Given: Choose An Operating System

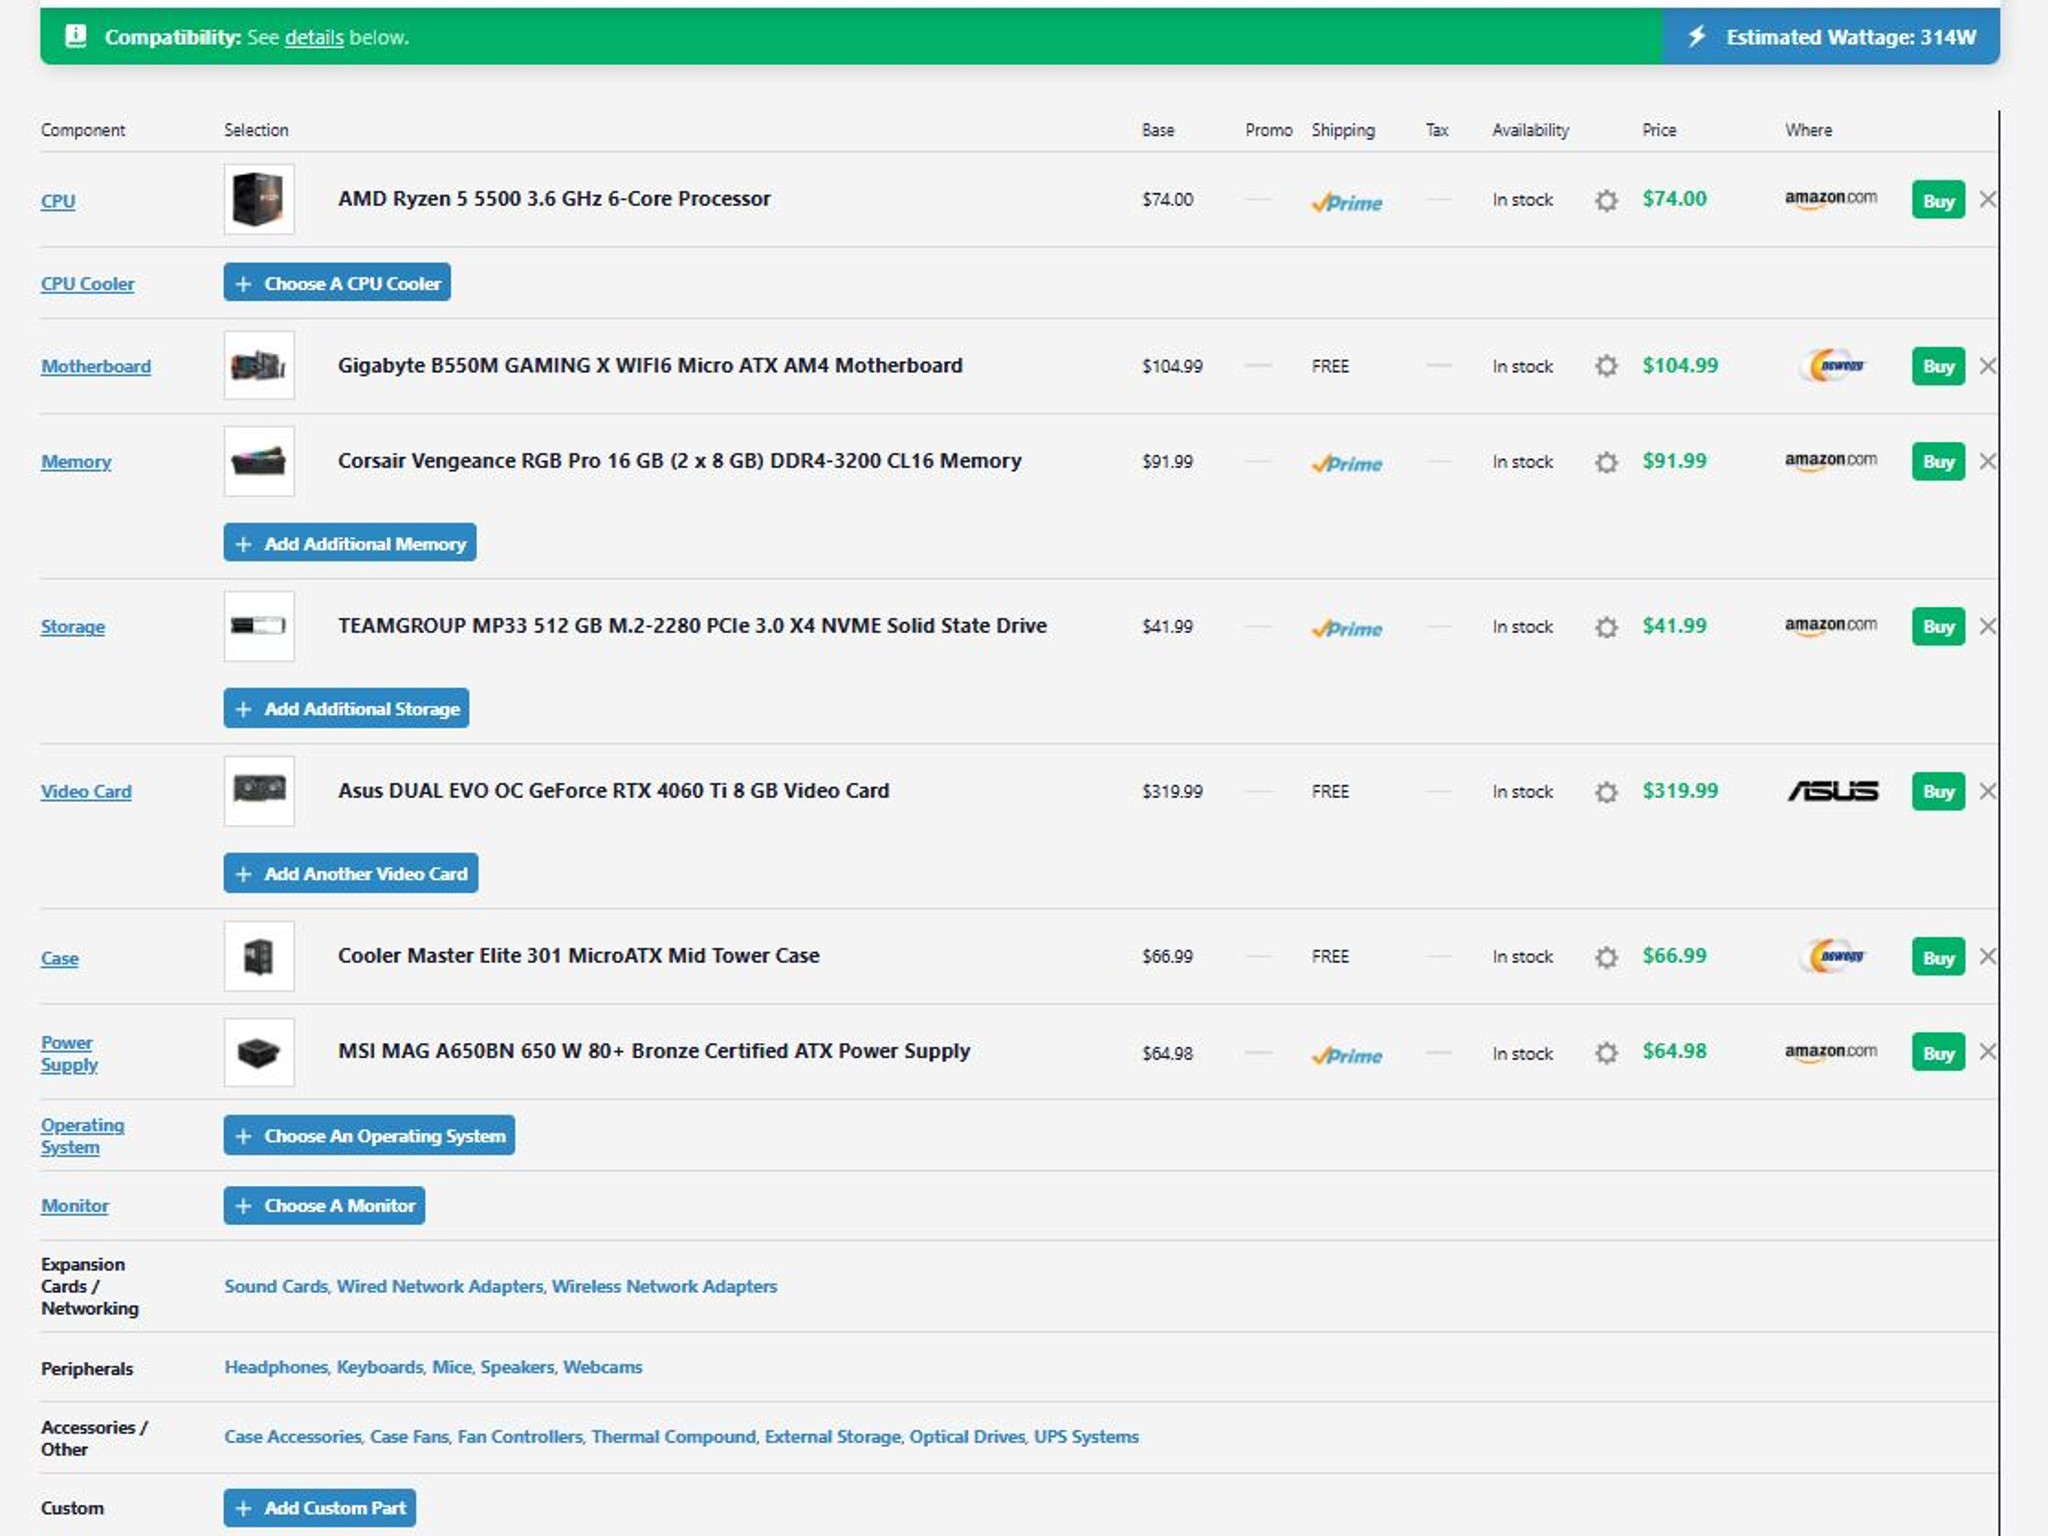Looking at the screenshot, I should (369, 1135).
